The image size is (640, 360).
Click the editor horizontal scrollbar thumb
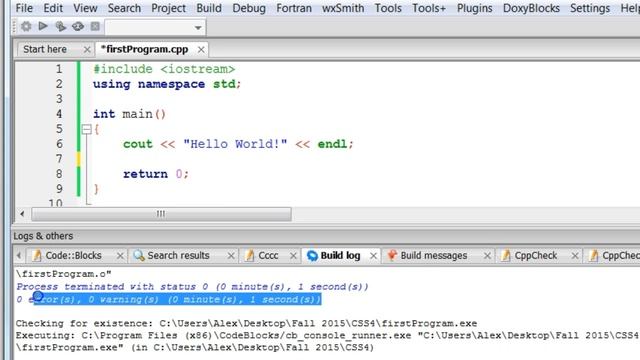point(161,214)
